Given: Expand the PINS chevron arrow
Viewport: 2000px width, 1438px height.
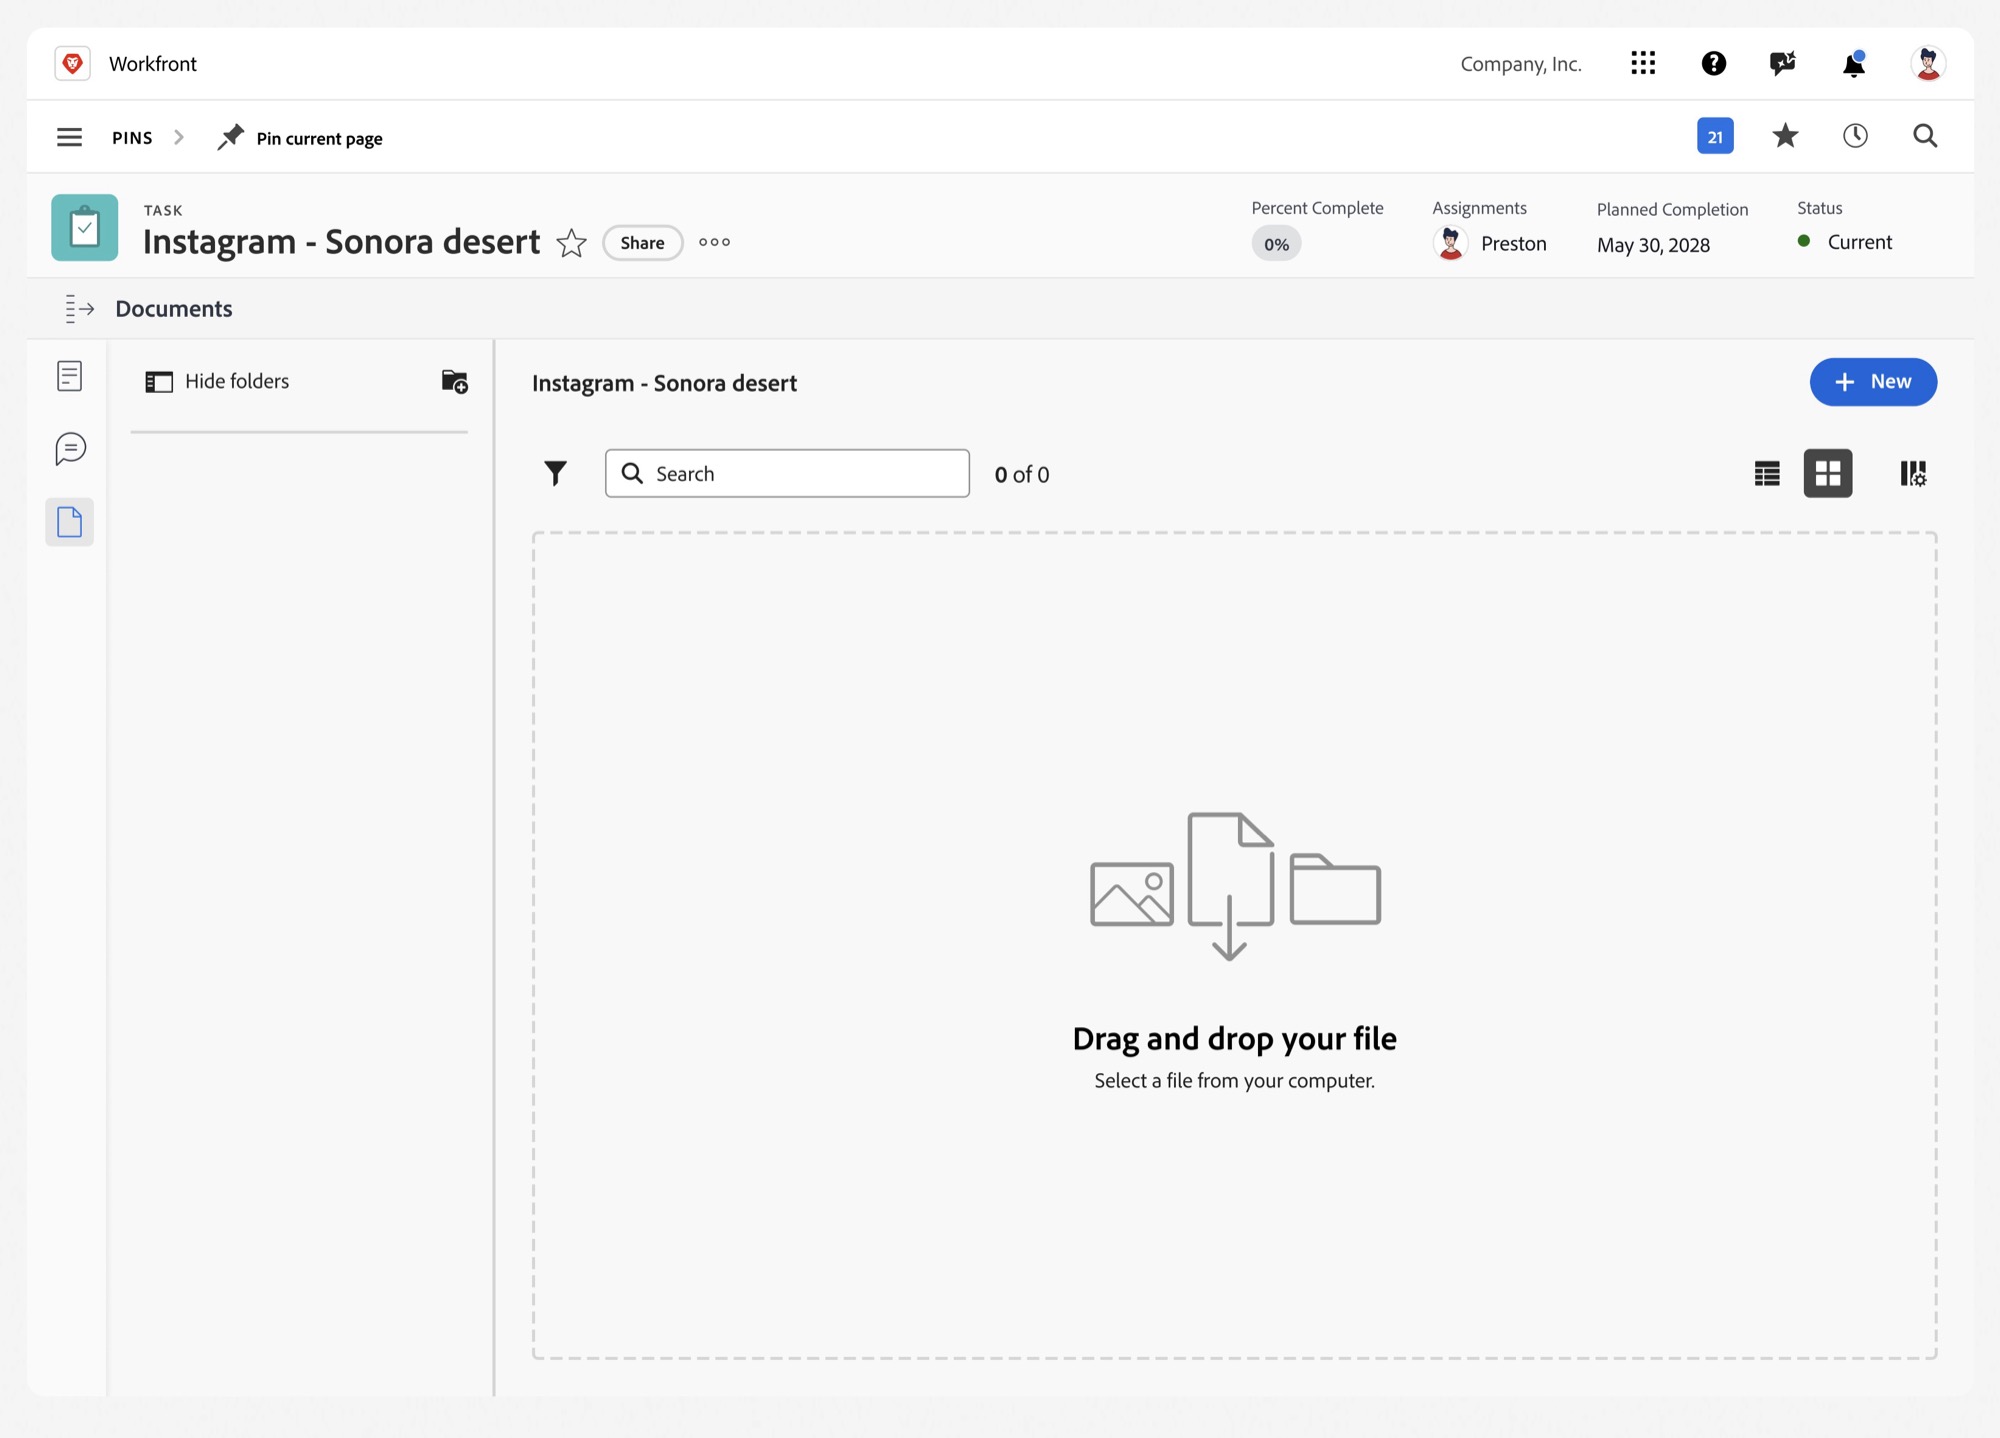Looking at the screenshot, I should point(179,137).
